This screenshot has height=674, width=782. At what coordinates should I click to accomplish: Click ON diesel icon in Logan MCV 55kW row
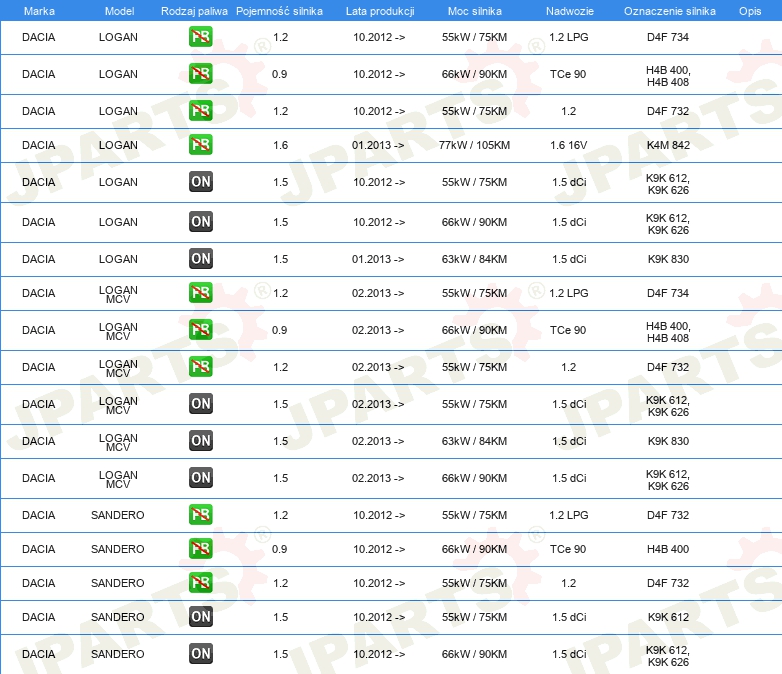point(200,404)
